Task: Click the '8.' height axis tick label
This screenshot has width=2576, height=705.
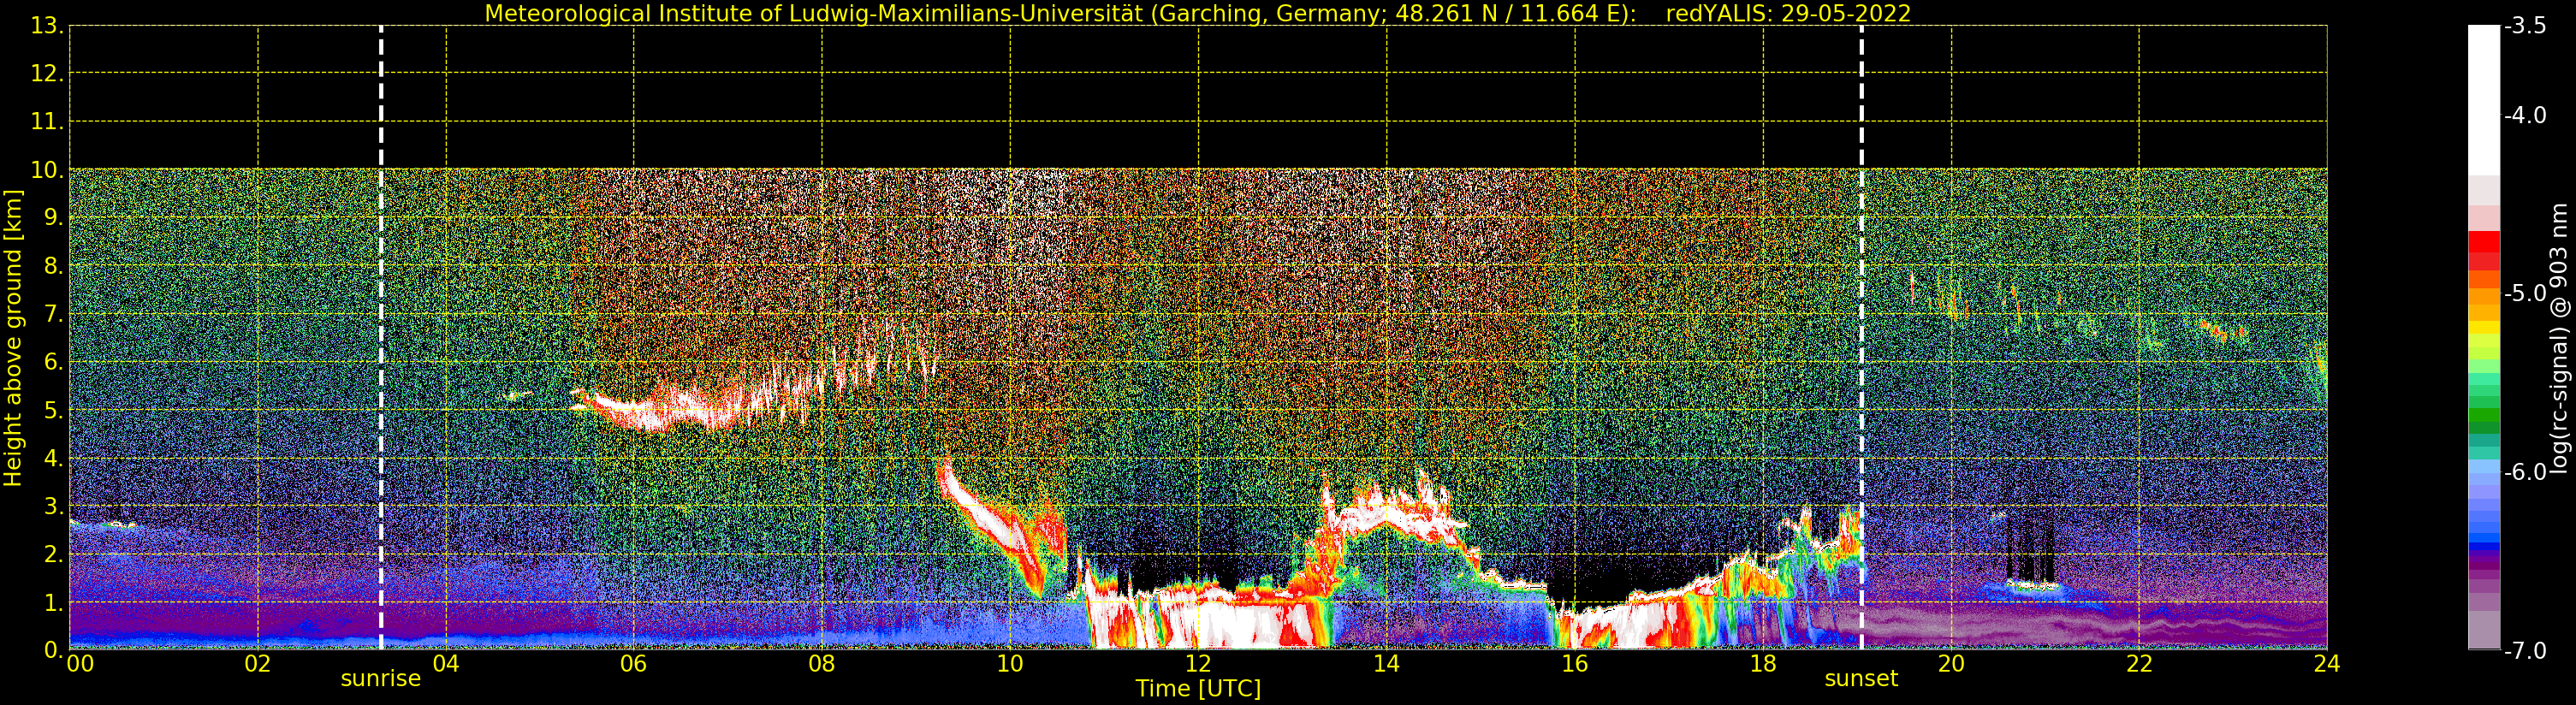Action: click(54, 266)
